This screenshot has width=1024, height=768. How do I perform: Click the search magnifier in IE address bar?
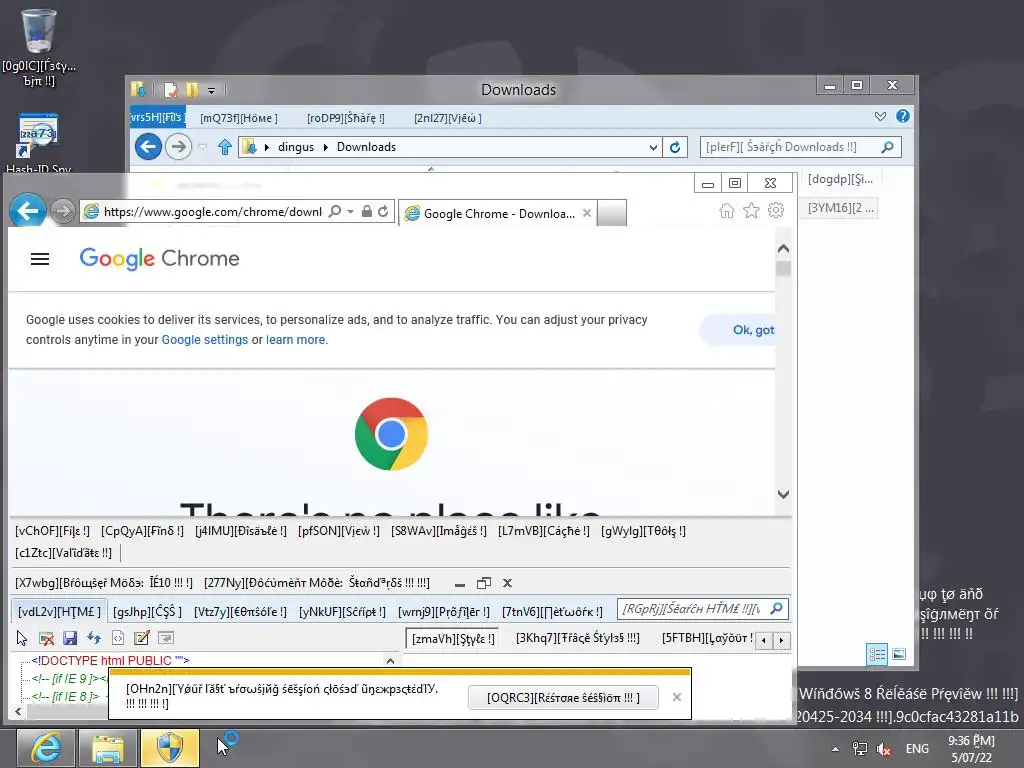click(x=334, y=212)
